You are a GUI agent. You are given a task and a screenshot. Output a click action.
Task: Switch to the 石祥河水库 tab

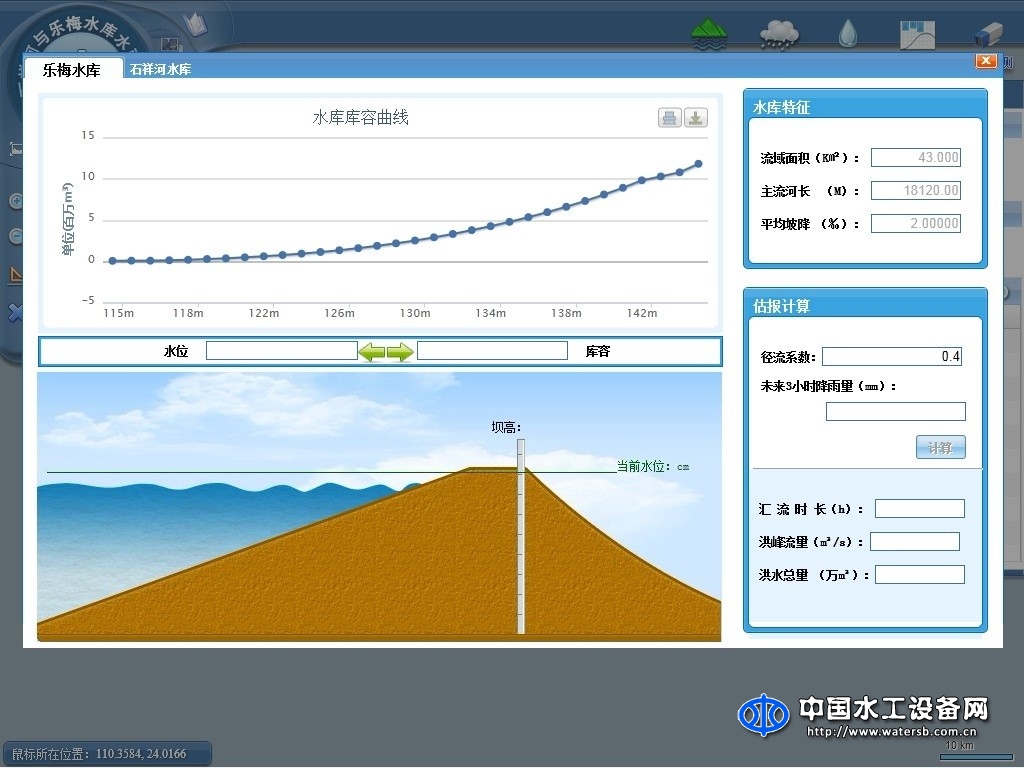coord(160,70)
